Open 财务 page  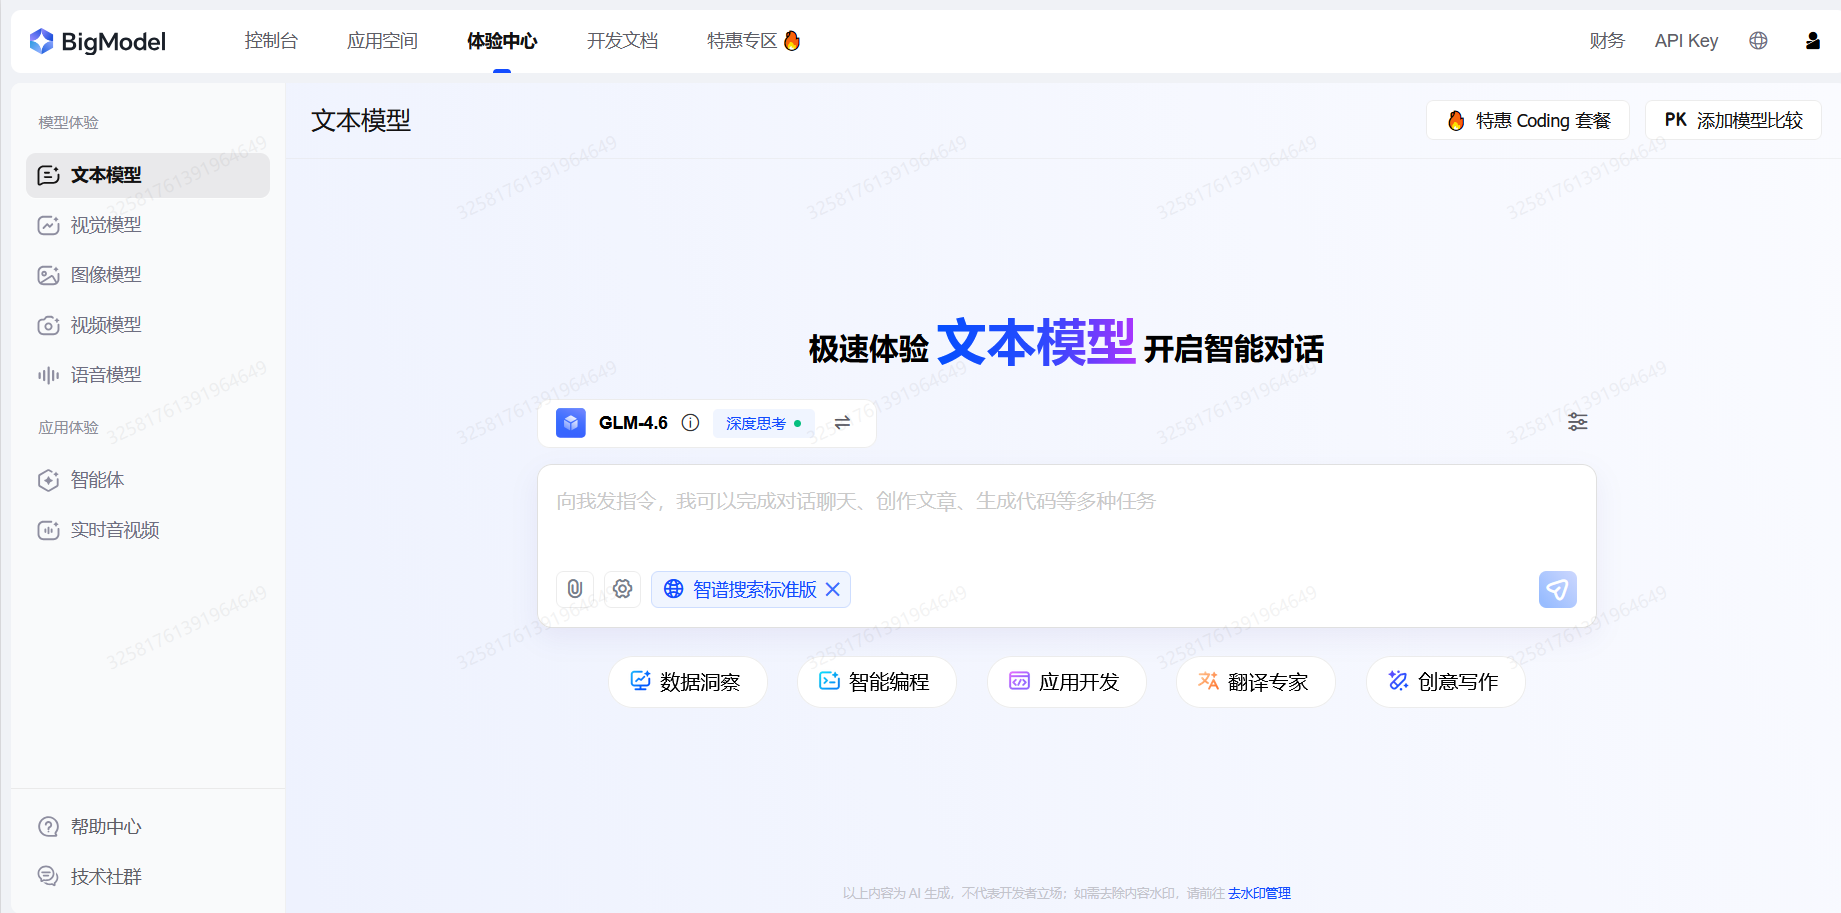click(1607, 41)
